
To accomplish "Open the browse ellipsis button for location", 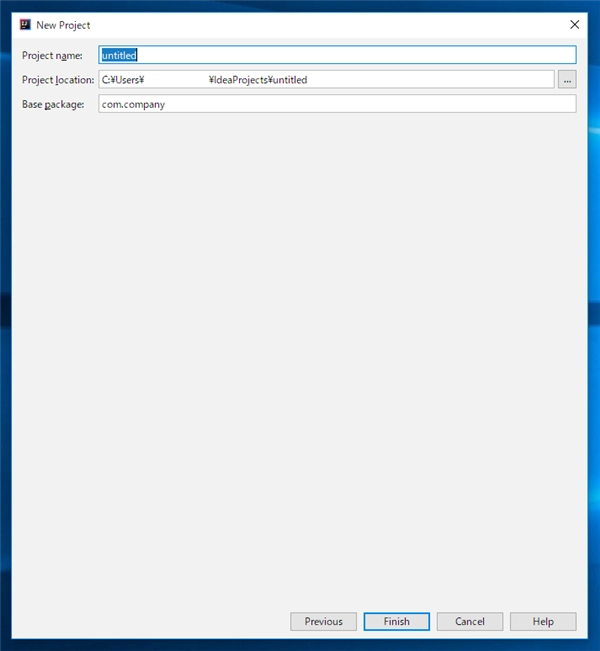I will click(x=567, y=79).
